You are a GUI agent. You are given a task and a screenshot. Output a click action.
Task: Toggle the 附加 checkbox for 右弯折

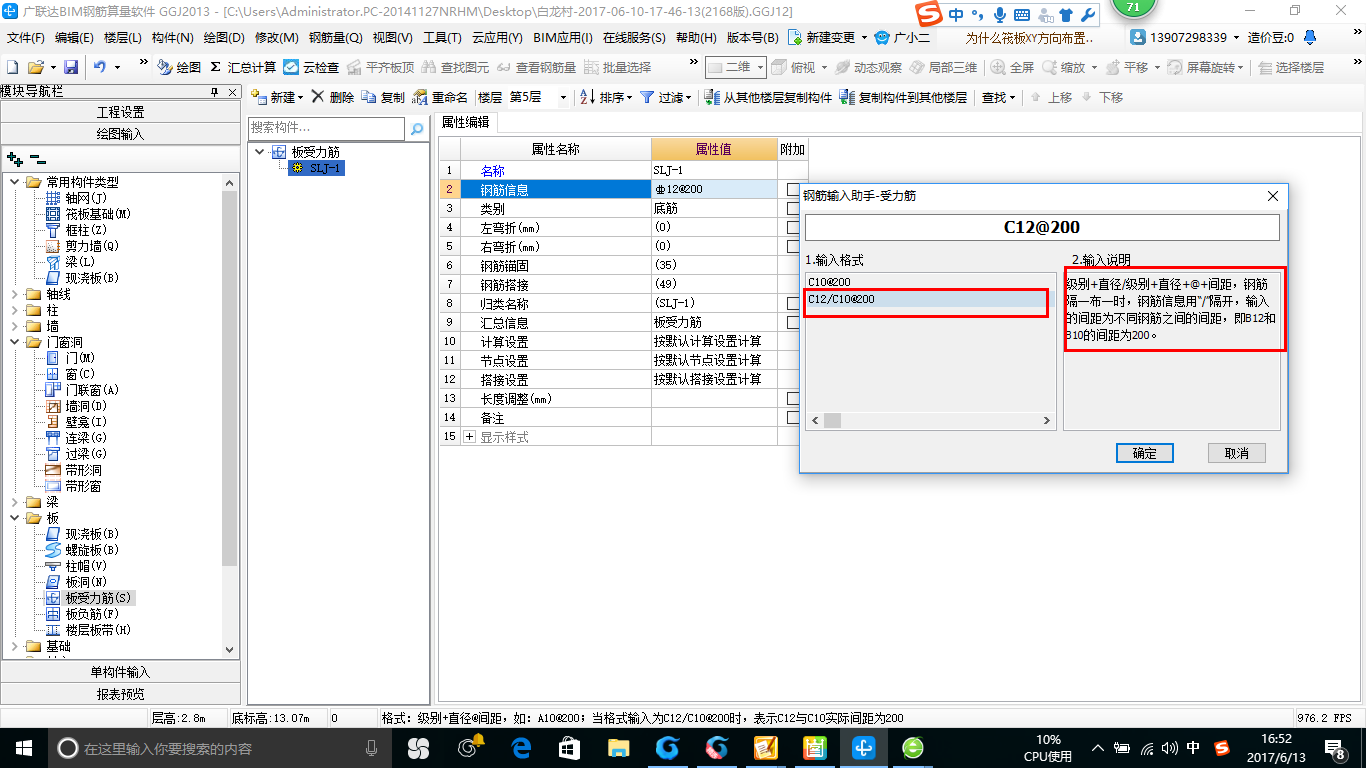793,246
